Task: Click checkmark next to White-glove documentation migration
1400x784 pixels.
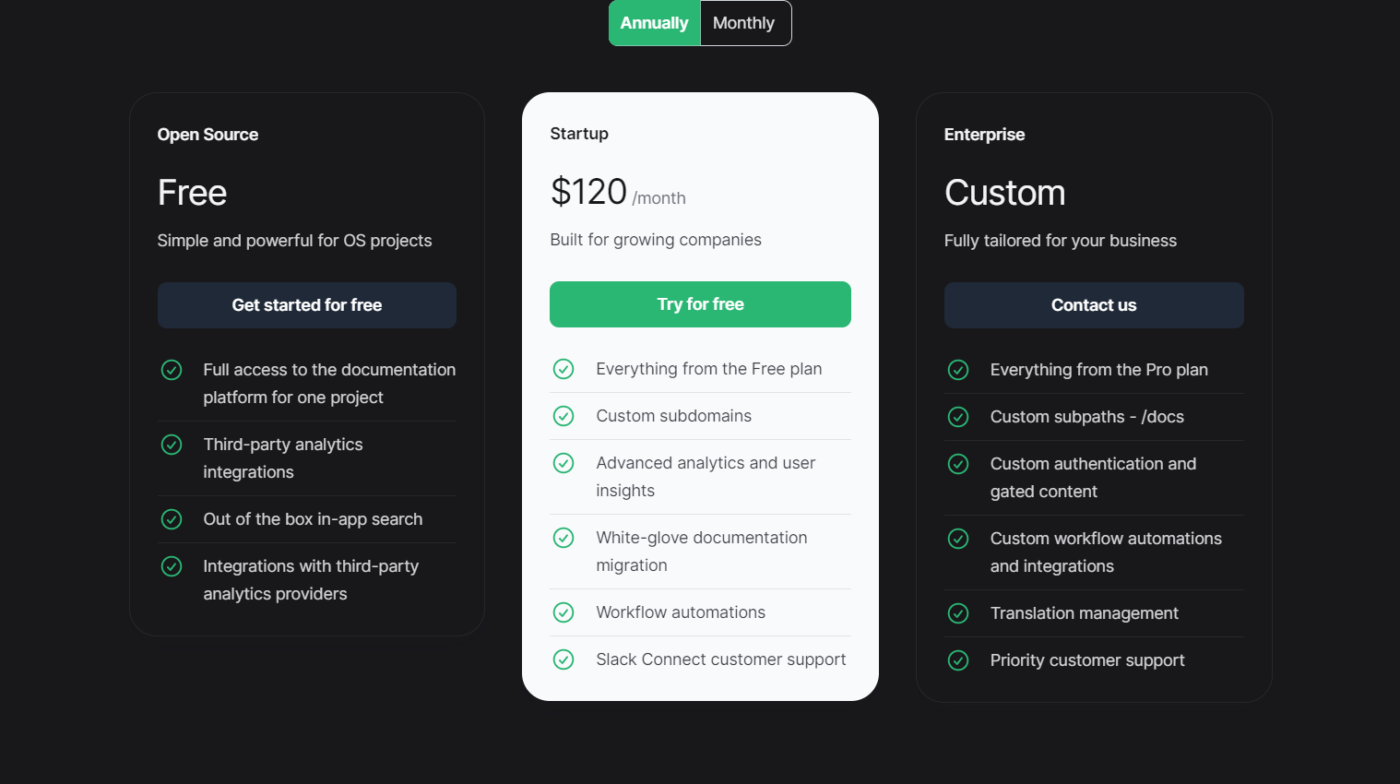Action: [564, 538]
